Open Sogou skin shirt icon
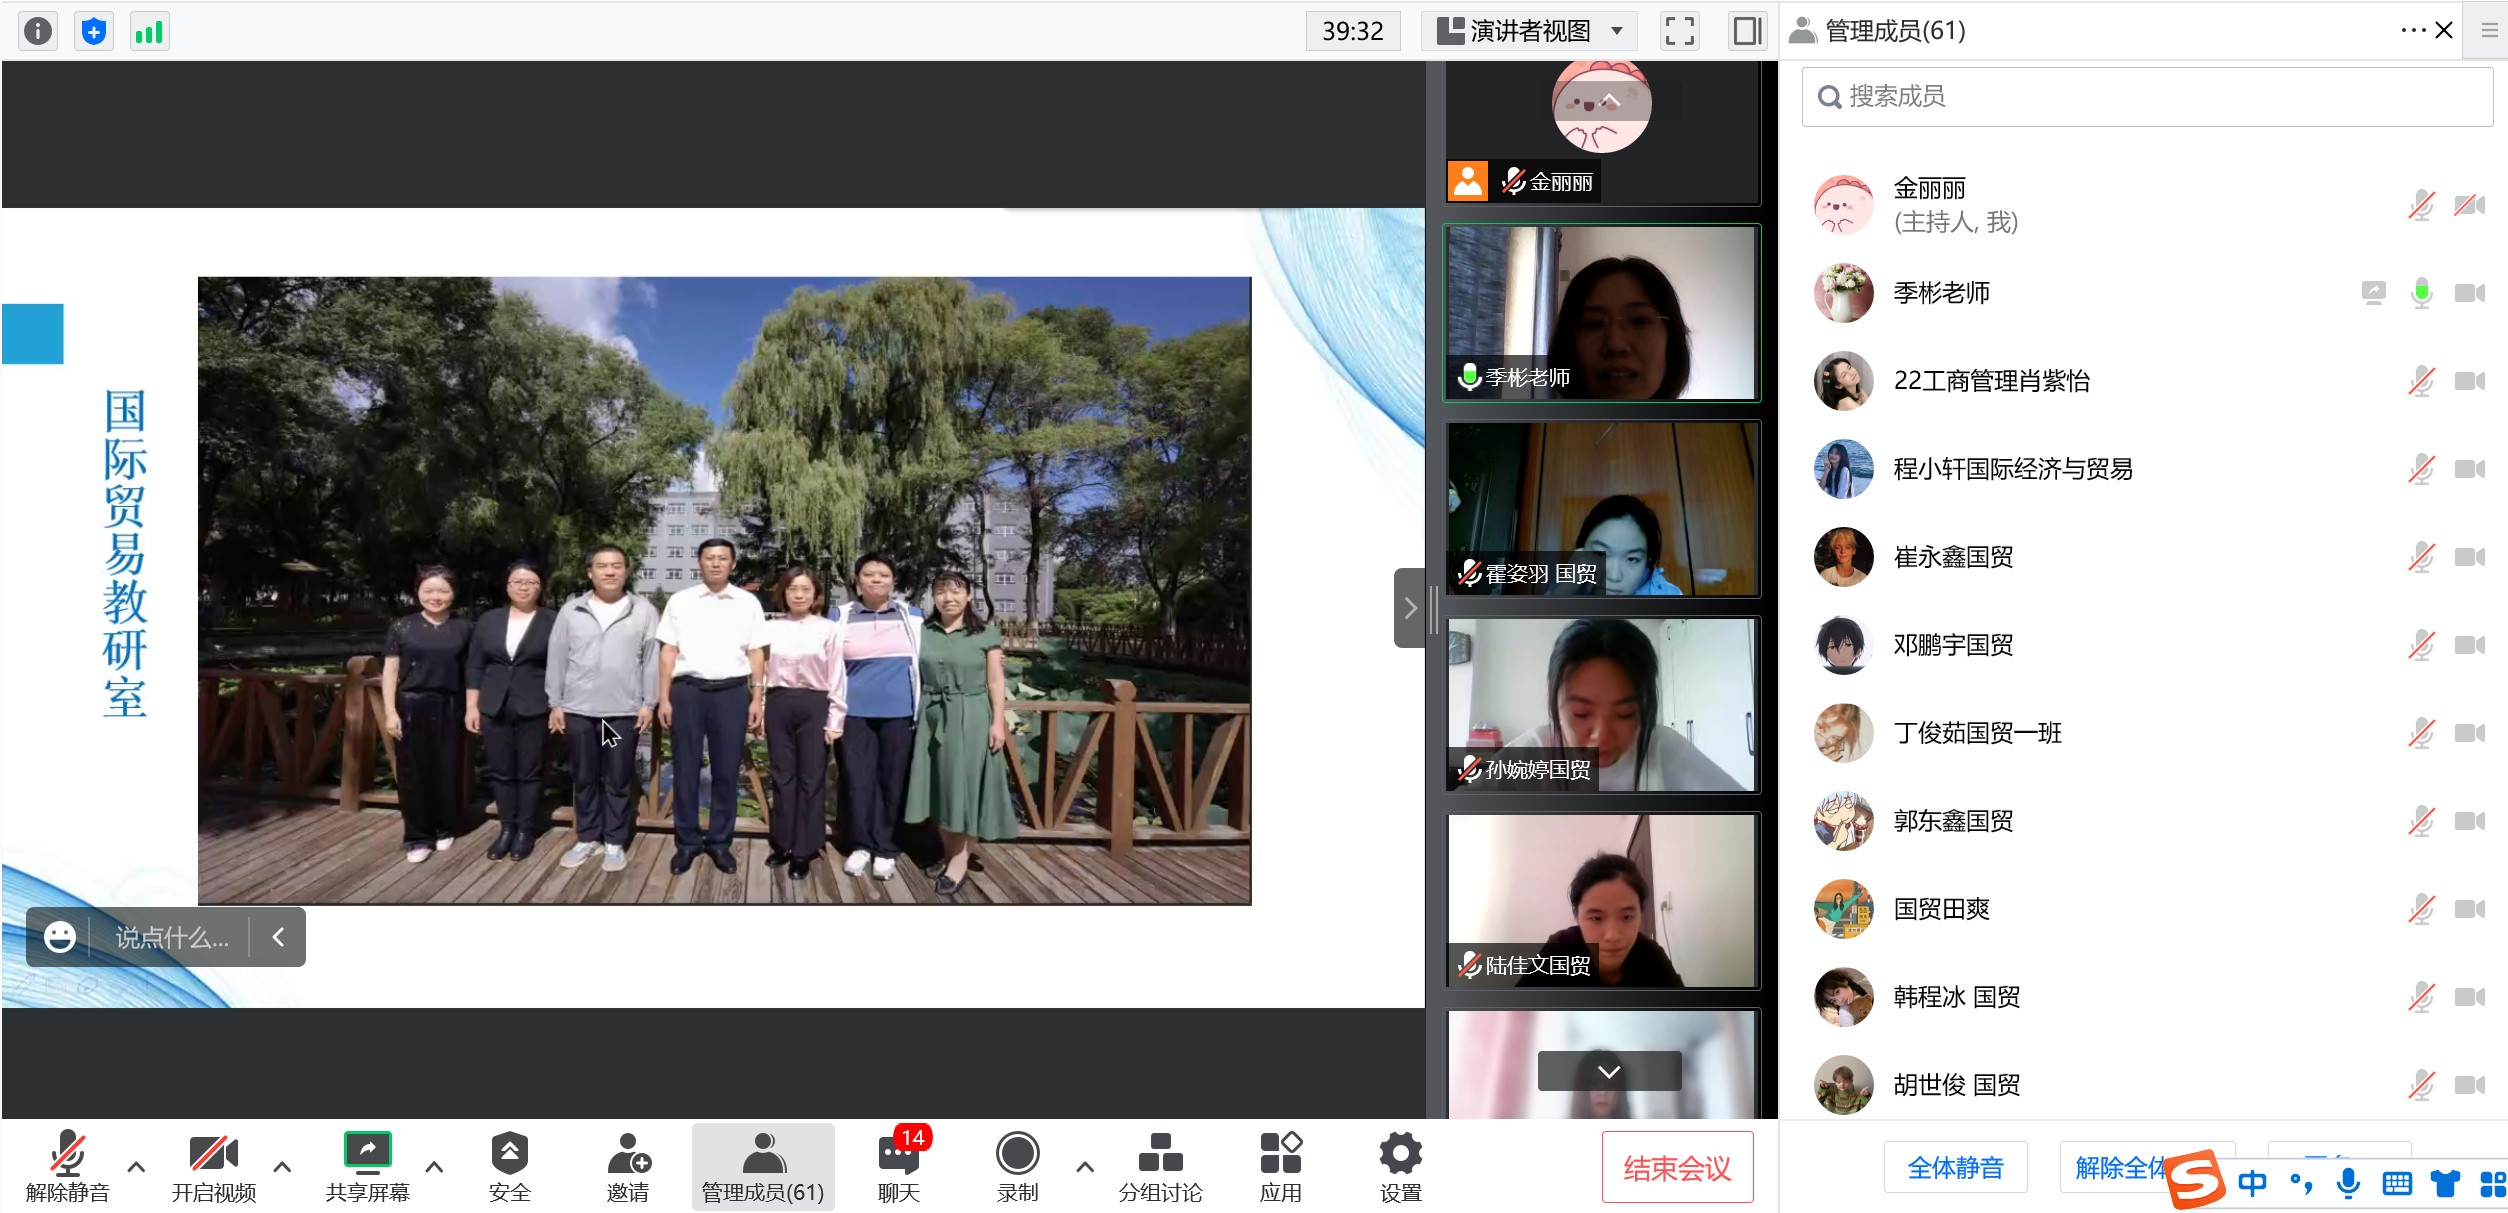Screen dimensions: 2508x1213 point(2445,1184)
